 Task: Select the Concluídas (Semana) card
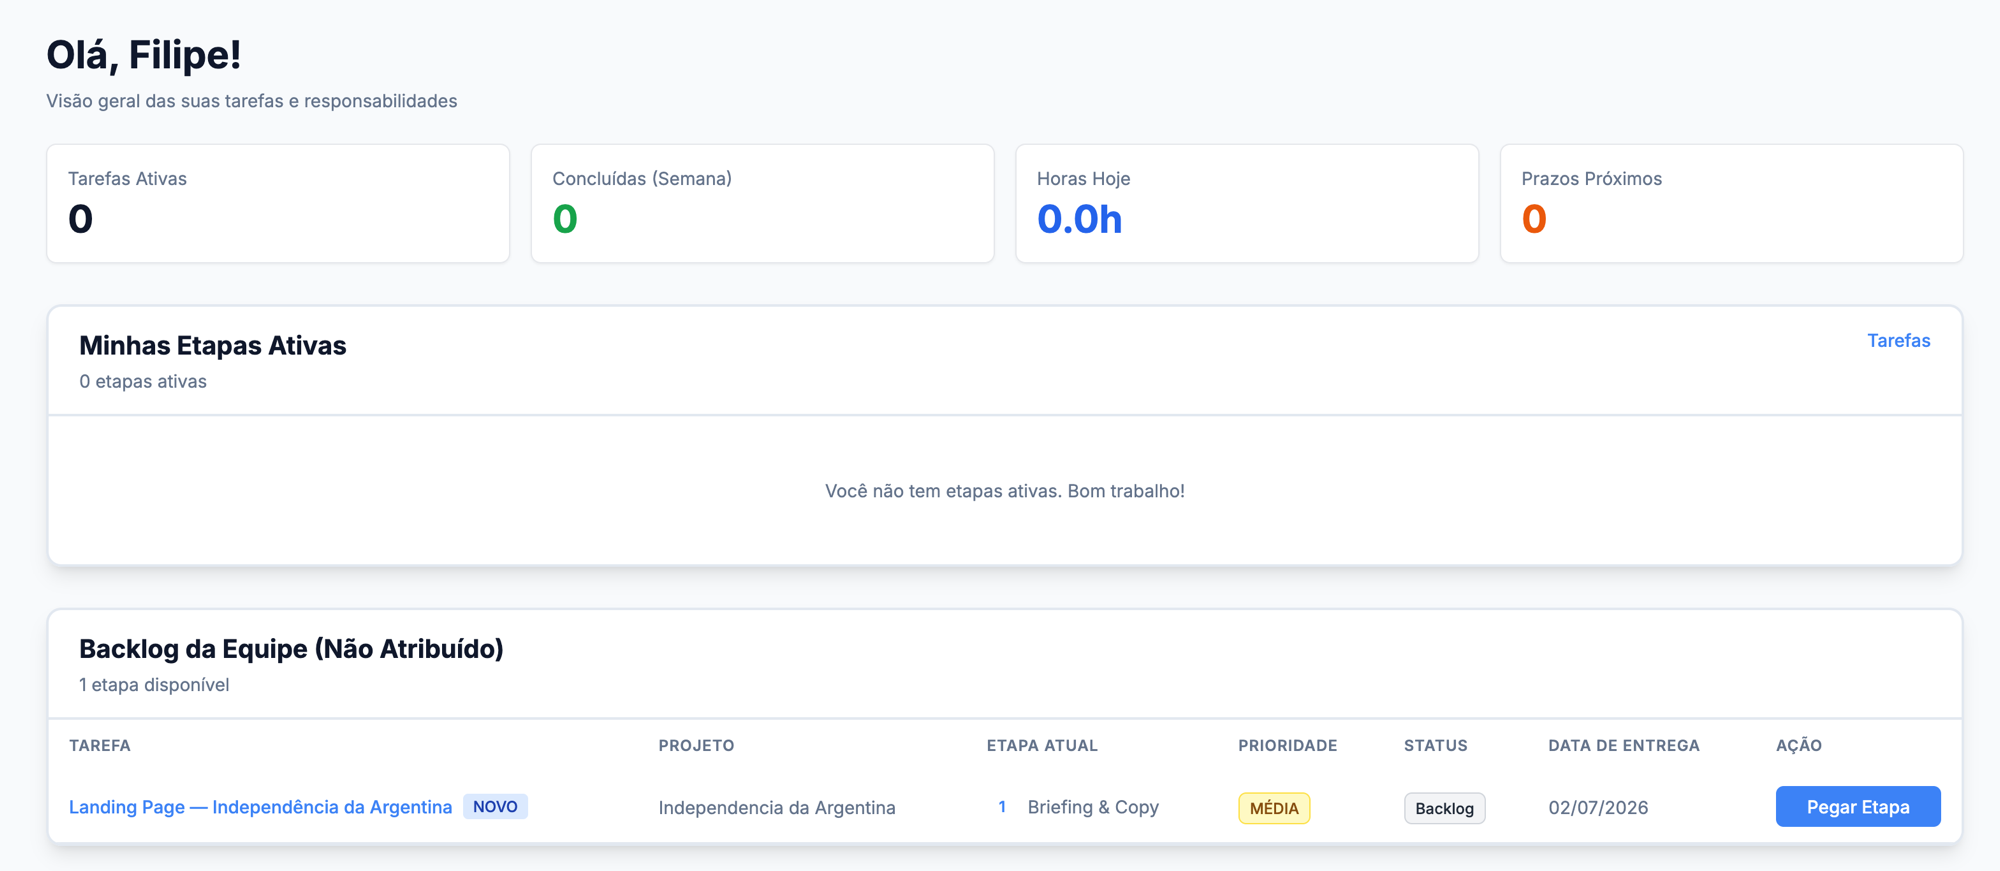click(x=762, y=204)
